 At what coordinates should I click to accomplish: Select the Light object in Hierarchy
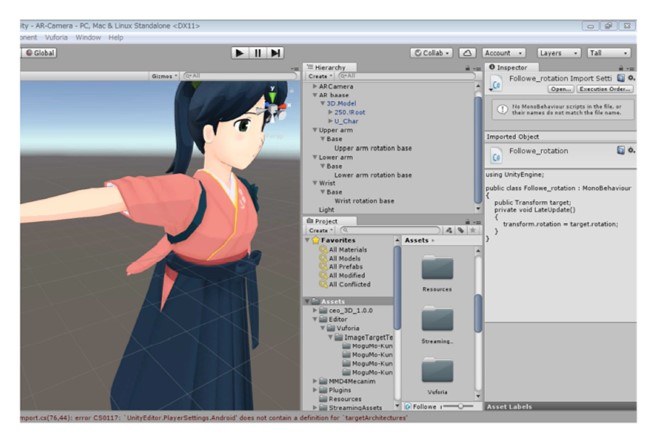(326, 210)
